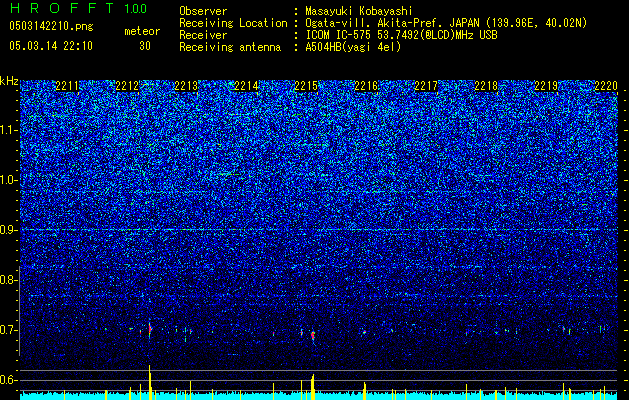Image resolution: width=629 pixels, height=400 pixels.
Task: Click the 1.1 kHz axis label
Action: click(x=9, y=130)
